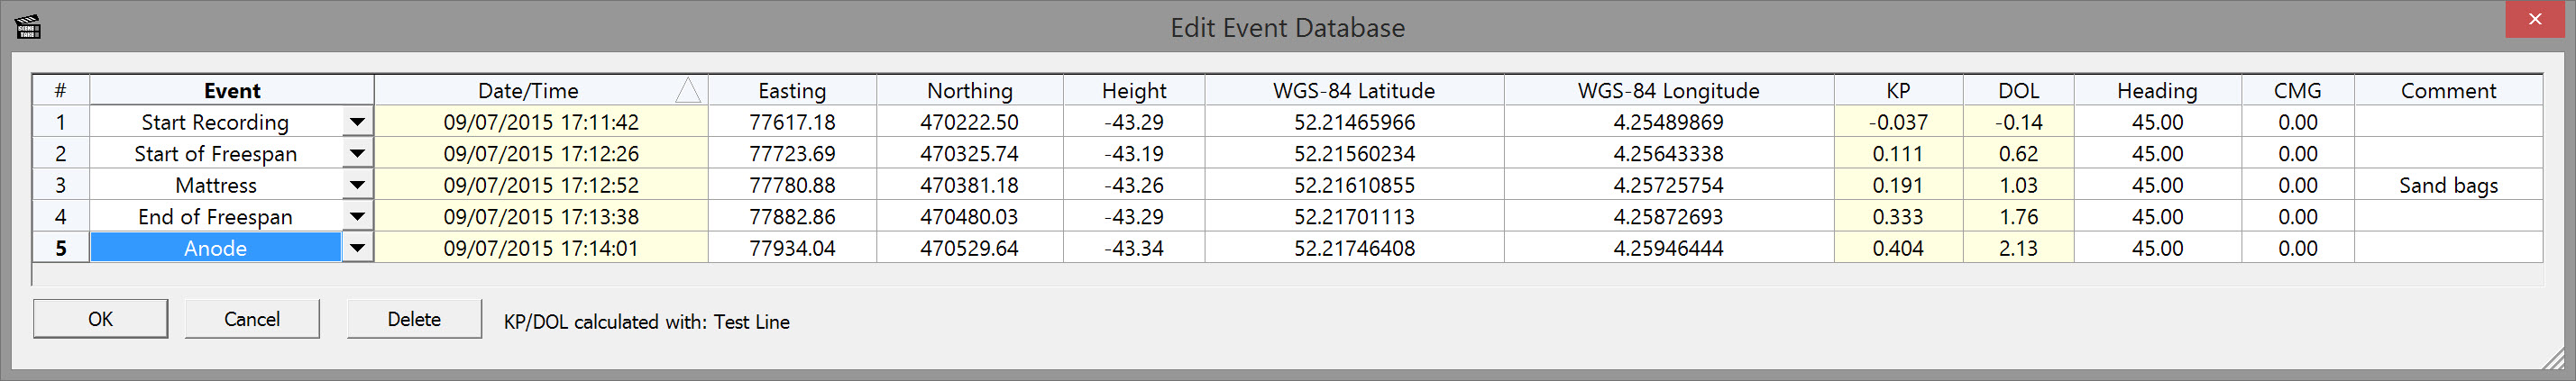Open the Start Recording event dropdown
Viewport: 2576px width, 381px height.
coord(357,122)
